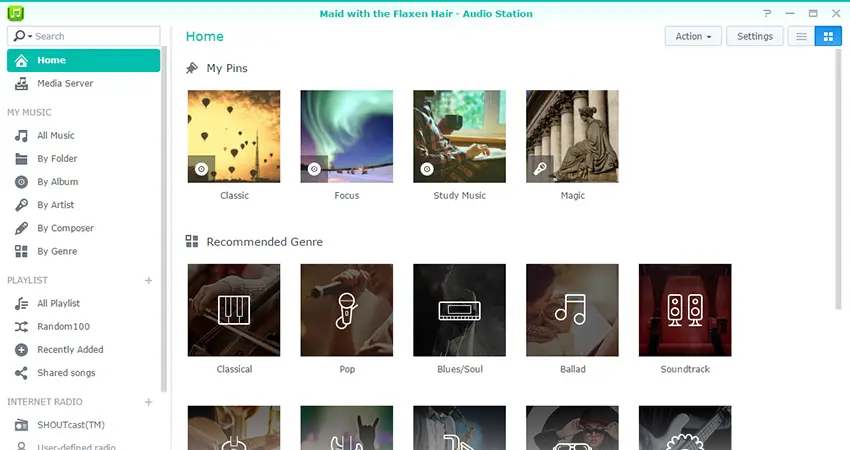Open the Soundtrack genre speakers tile
850x450 pixels.
pyautogui.click(x=685, y=310)
